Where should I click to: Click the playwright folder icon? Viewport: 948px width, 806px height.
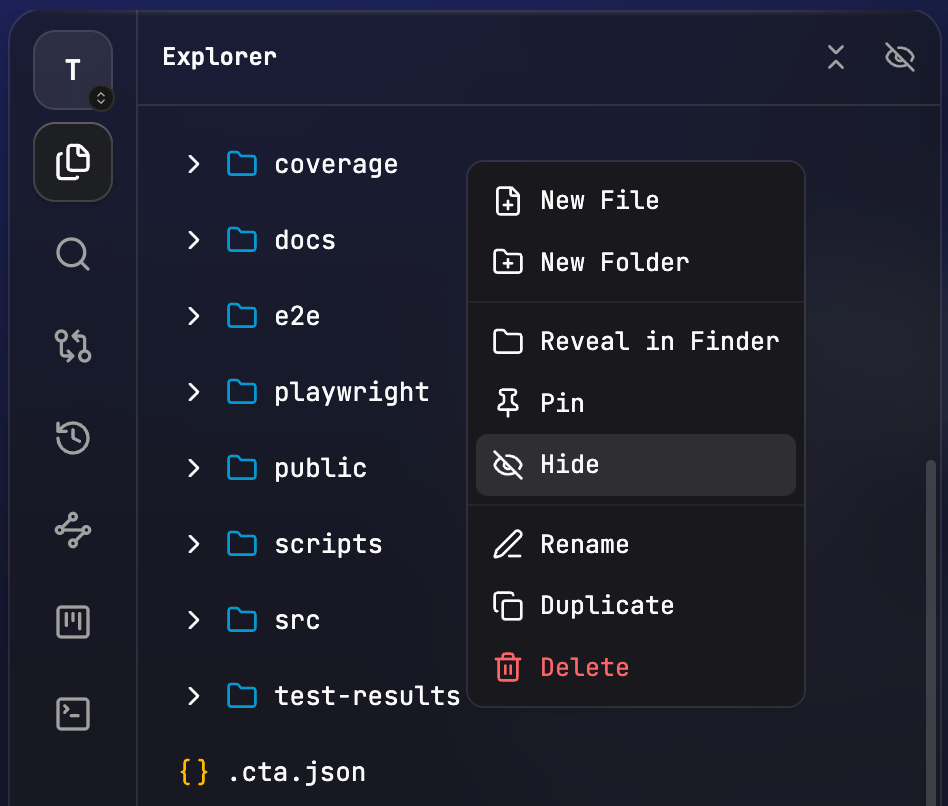[x=242, y=392]
